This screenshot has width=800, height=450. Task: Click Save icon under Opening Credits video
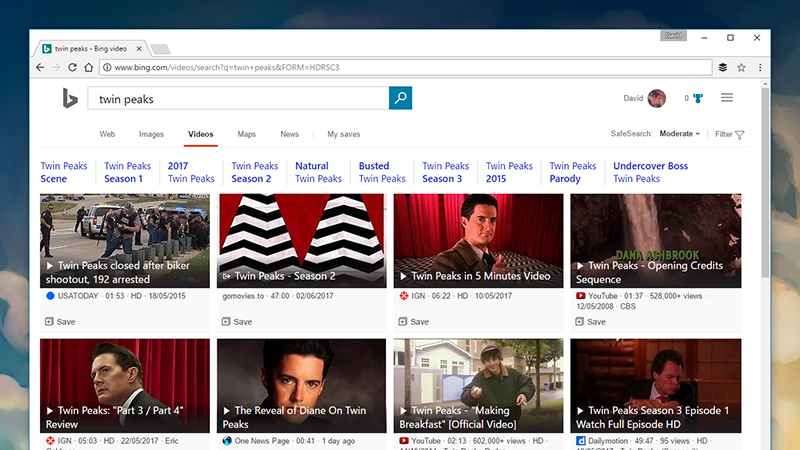pos(580,321)
